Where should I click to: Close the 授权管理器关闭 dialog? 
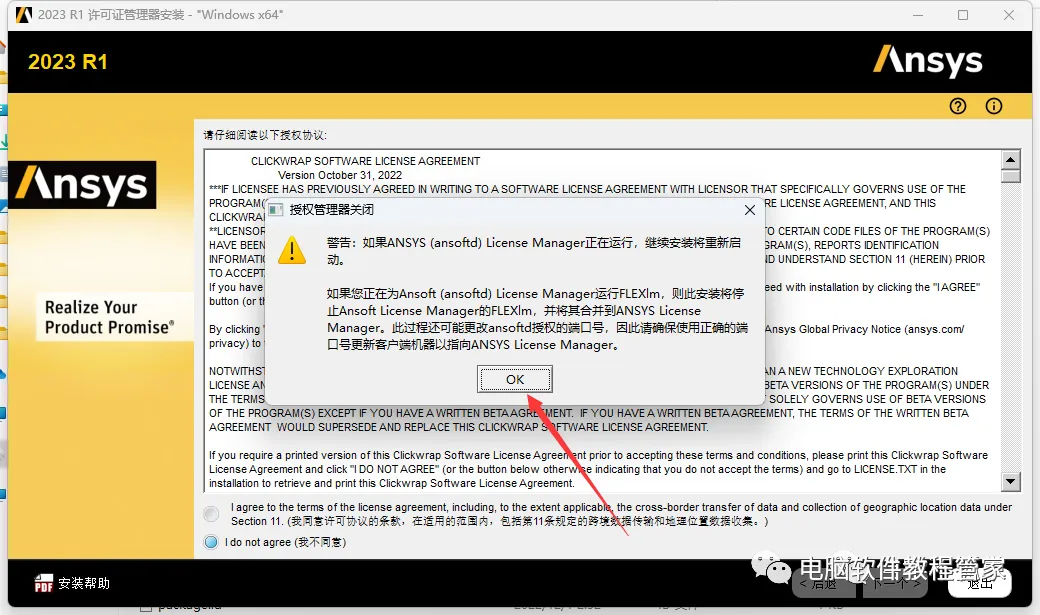coord(749,210)
